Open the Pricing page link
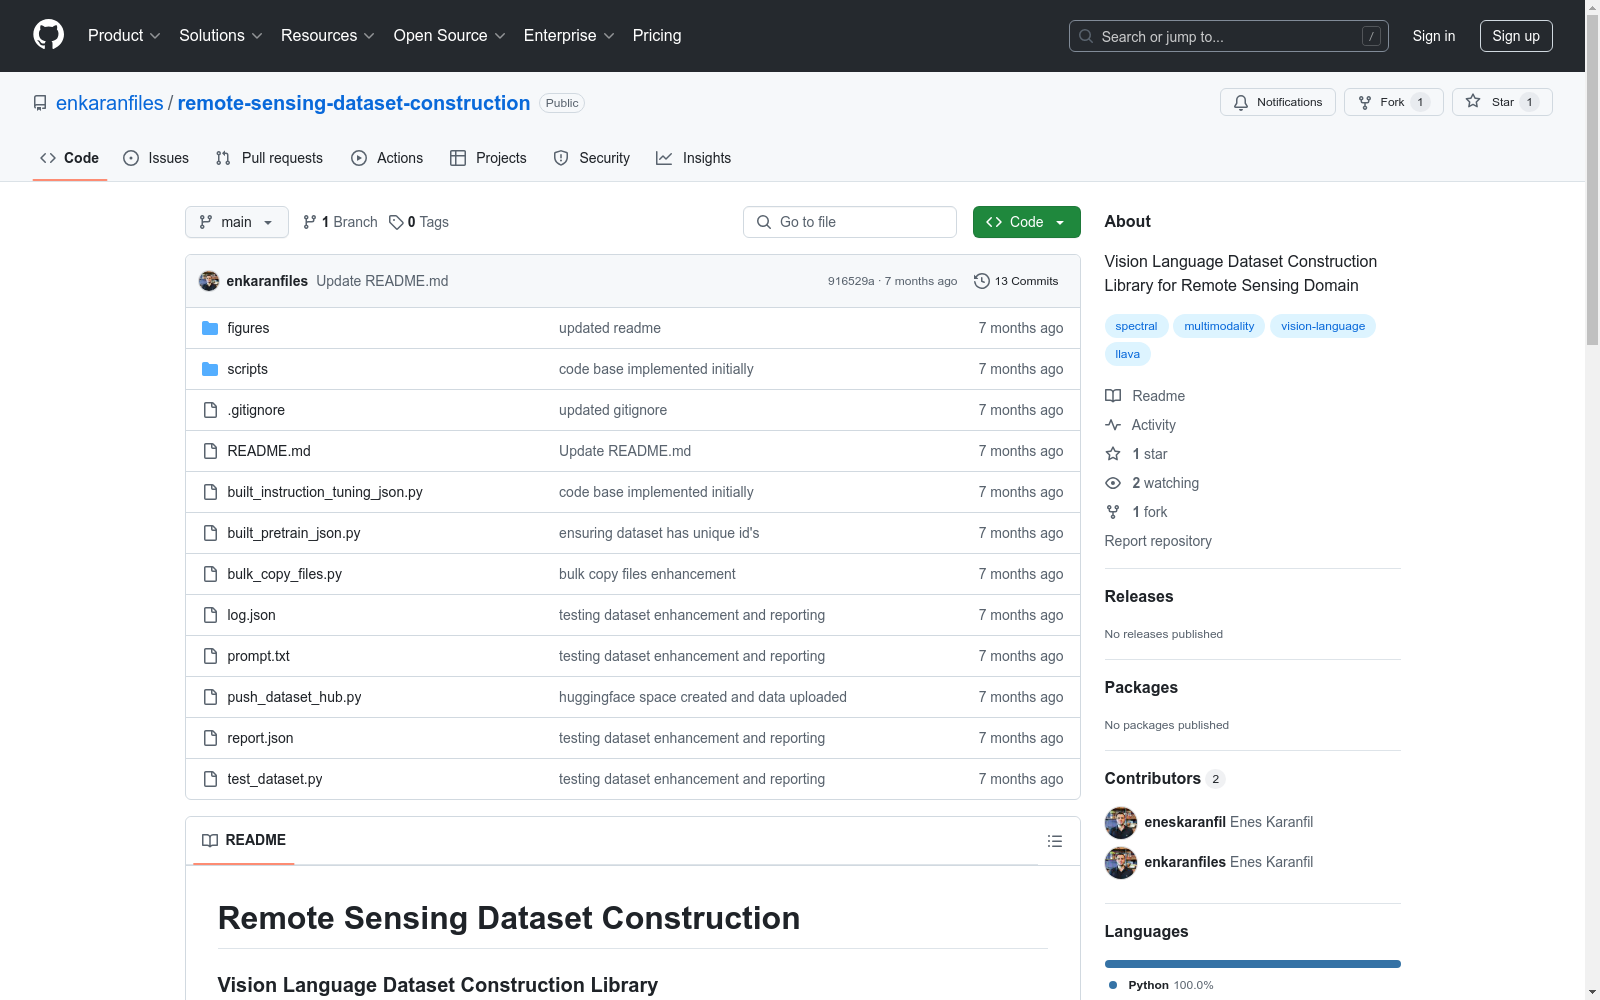The height and width of the screenshot is (1000, 1600). coord(657,35)
